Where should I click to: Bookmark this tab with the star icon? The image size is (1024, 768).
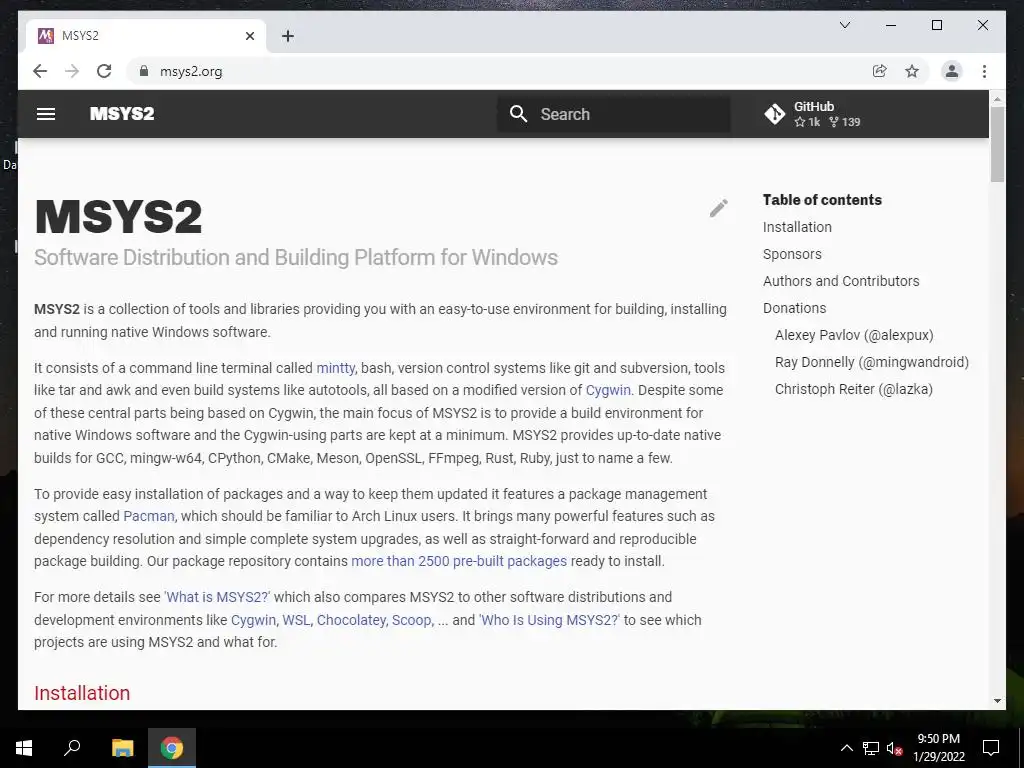tap(912, 71)
